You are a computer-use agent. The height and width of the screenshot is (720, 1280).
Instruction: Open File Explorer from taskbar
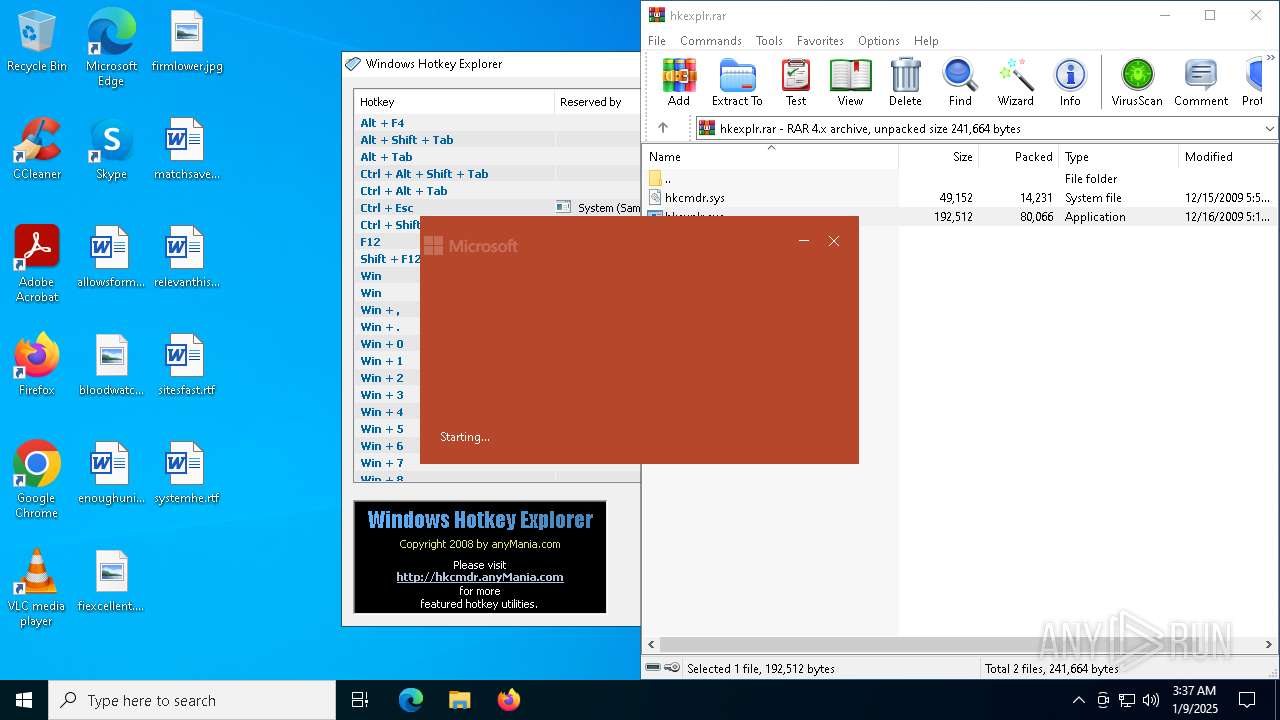tap(459, 700)
